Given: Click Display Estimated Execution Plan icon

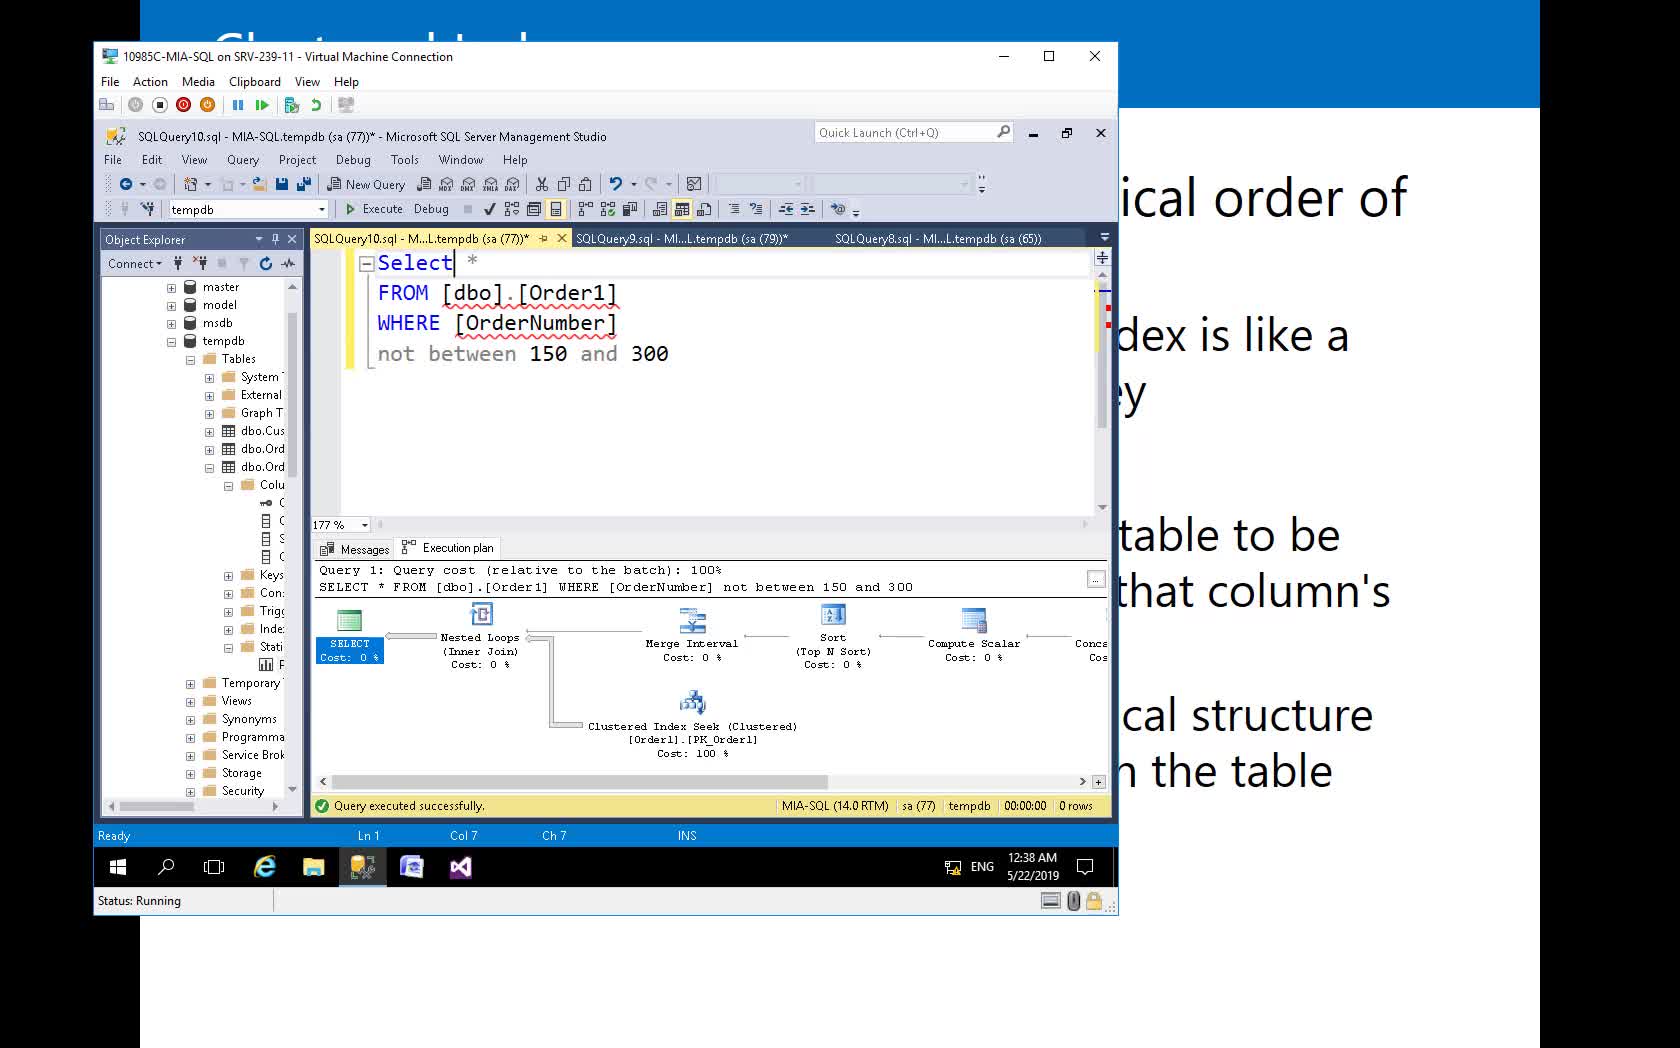Looking at the screenshot, I should (x=512, y=209).
